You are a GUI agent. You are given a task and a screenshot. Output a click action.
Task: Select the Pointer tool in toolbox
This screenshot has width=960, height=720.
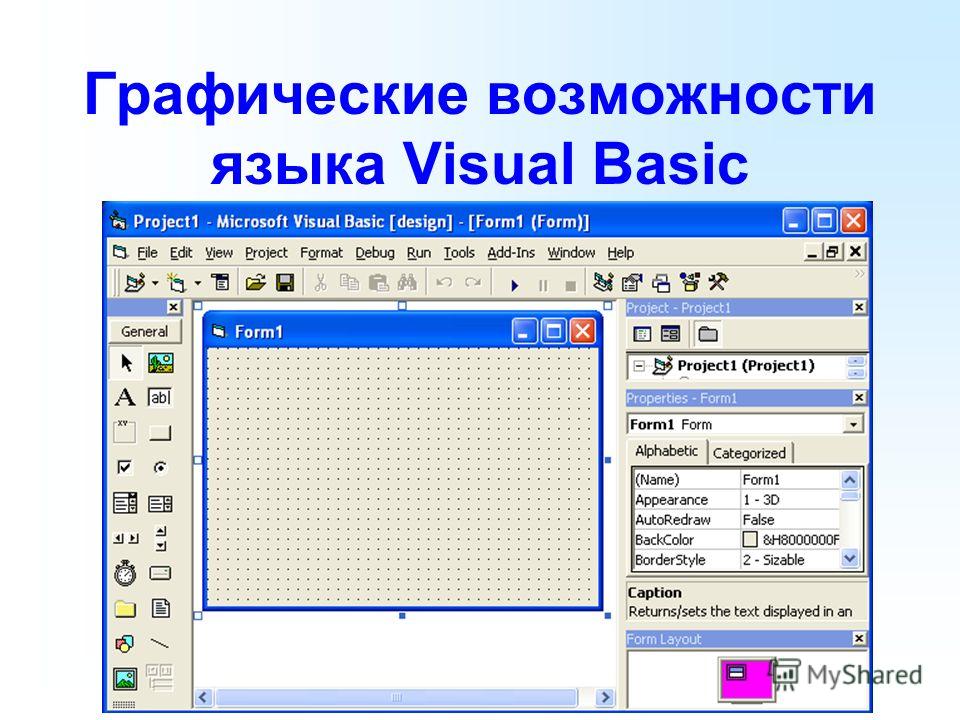(126, 362)
